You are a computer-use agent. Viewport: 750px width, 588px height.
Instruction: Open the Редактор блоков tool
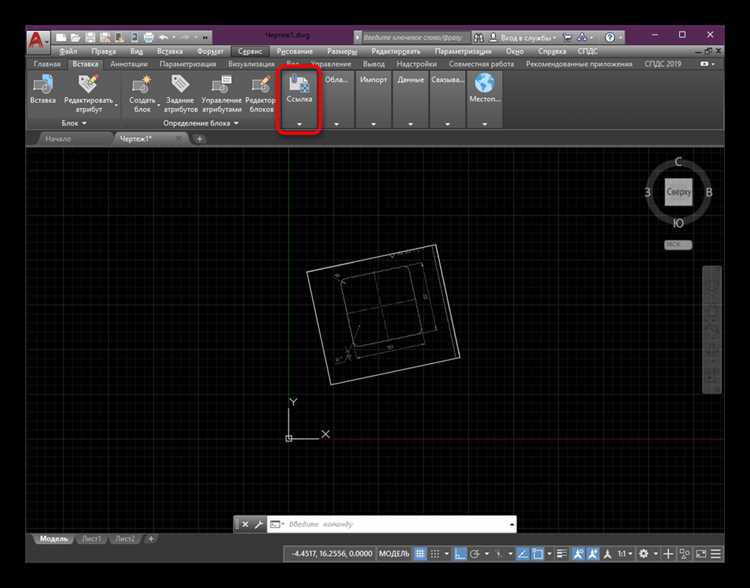point(261,93)
